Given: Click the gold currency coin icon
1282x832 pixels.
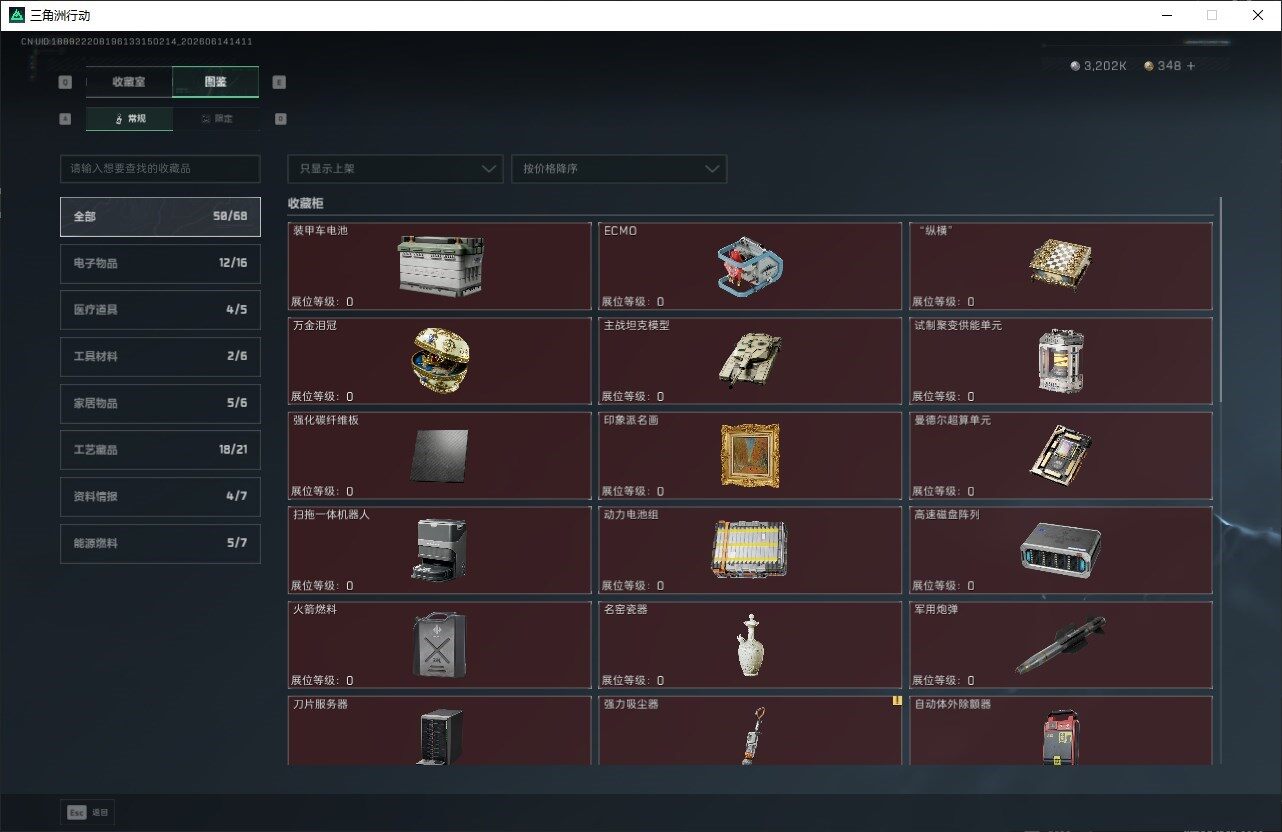Looking at the screenshot, I should point(1149,66).
